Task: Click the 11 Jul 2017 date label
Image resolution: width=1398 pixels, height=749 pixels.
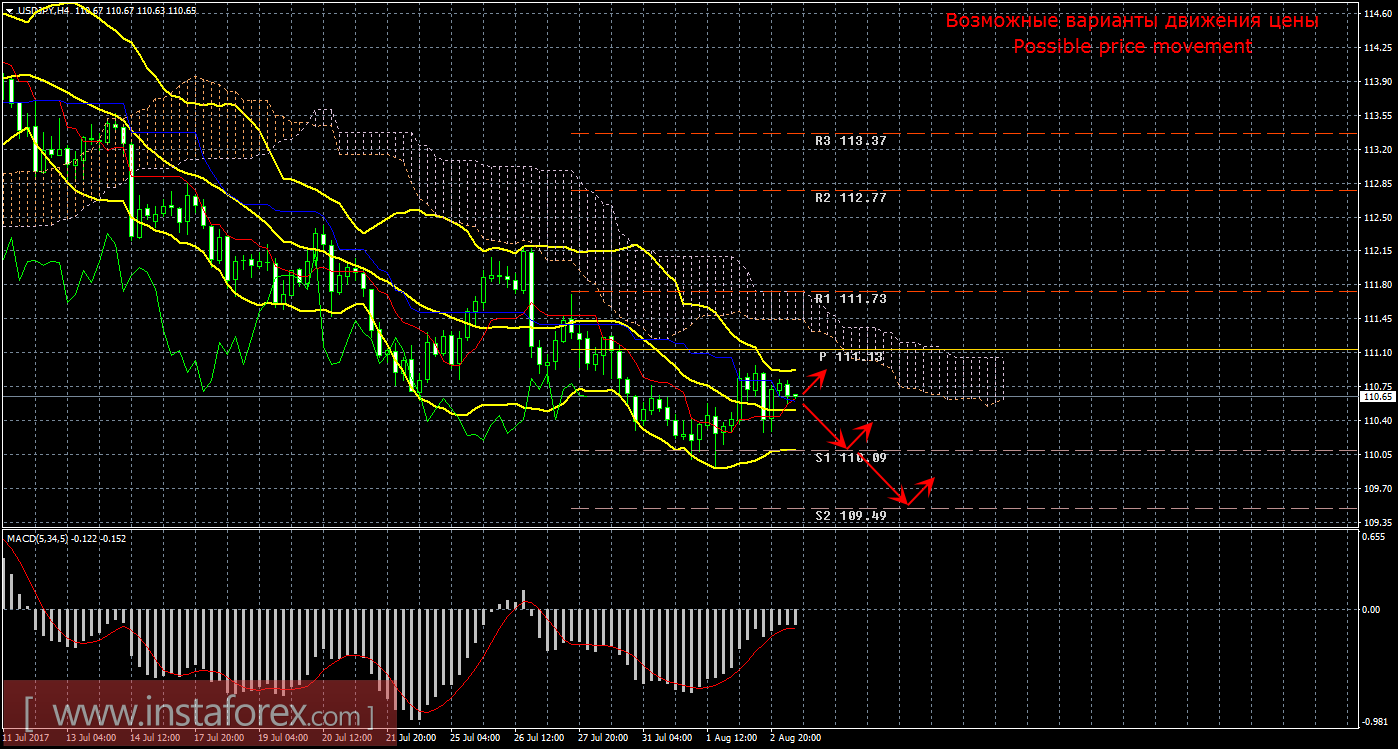Action: [x=27, y=738]
